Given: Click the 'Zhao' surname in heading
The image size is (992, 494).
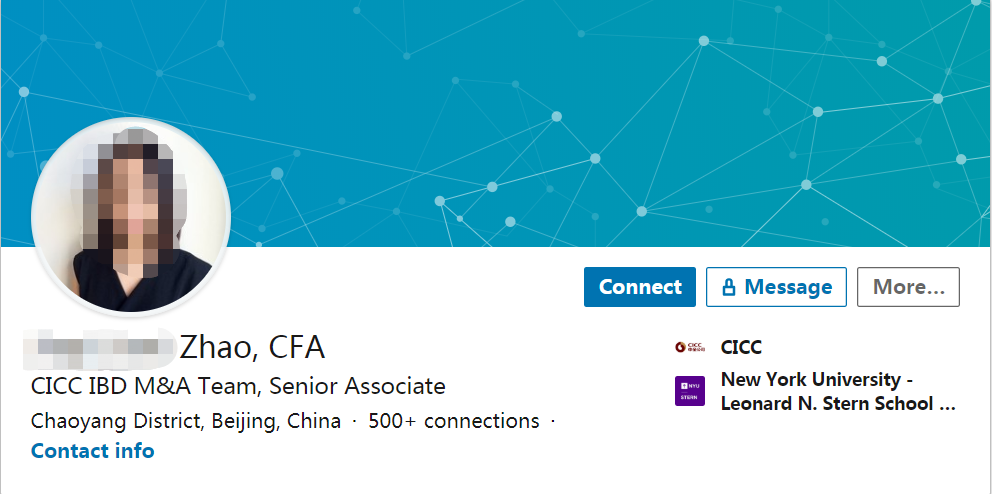Looking at the screenshot, I should (217, 347).
